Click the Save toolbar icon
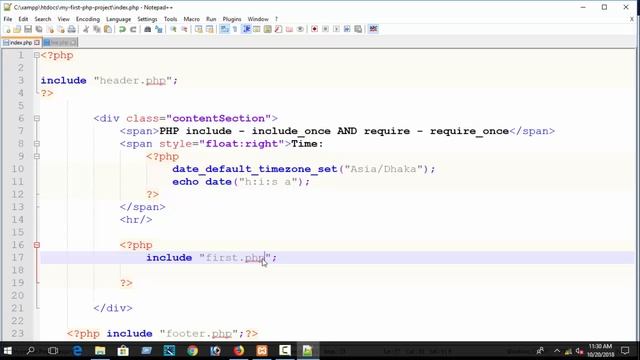This screenshot has height=360, width=640. click(x=28, y=29)
